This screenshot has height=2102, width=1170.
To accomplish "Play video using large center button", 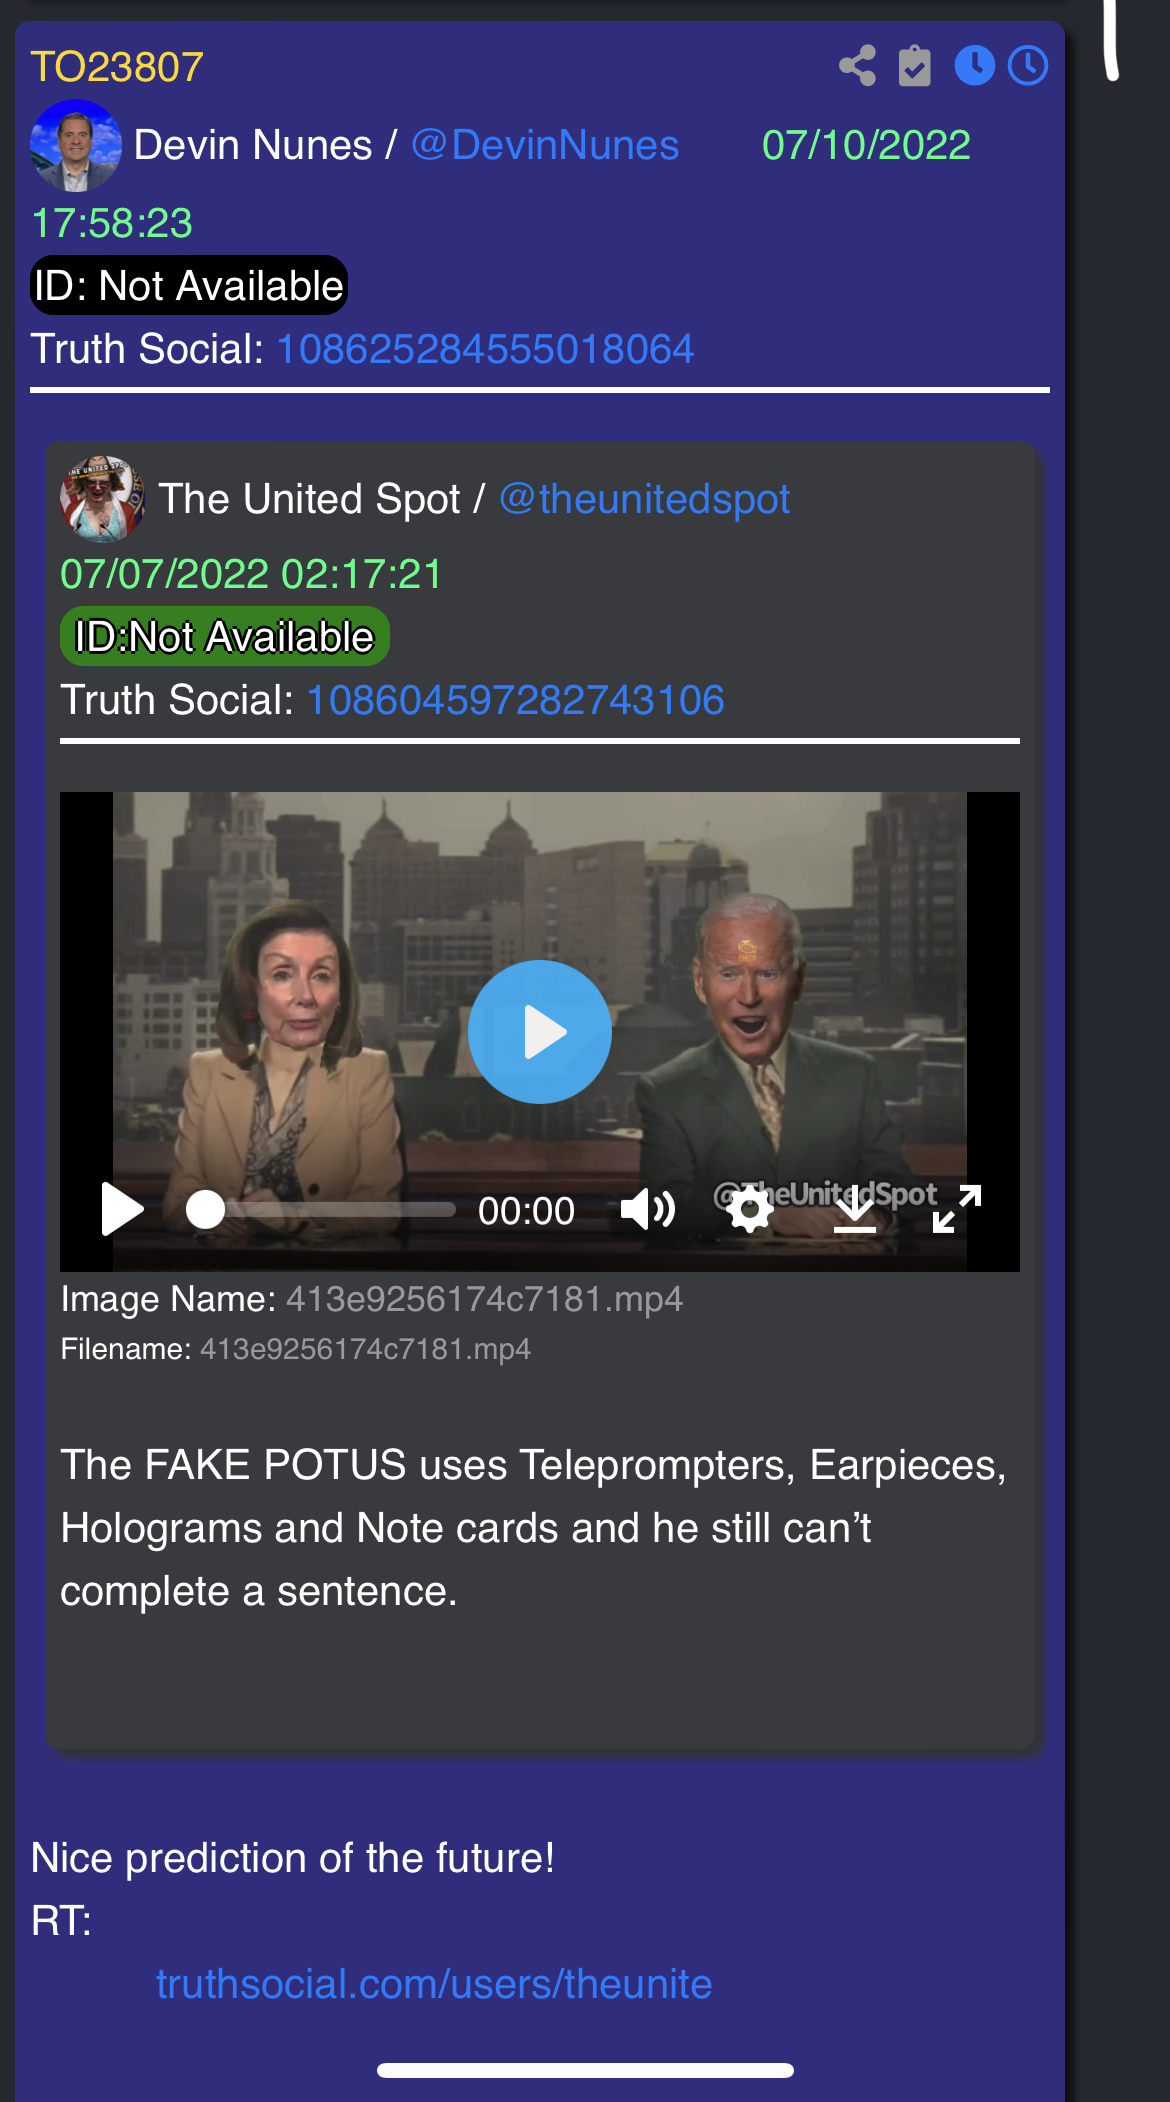I will tap(540, 1032).
